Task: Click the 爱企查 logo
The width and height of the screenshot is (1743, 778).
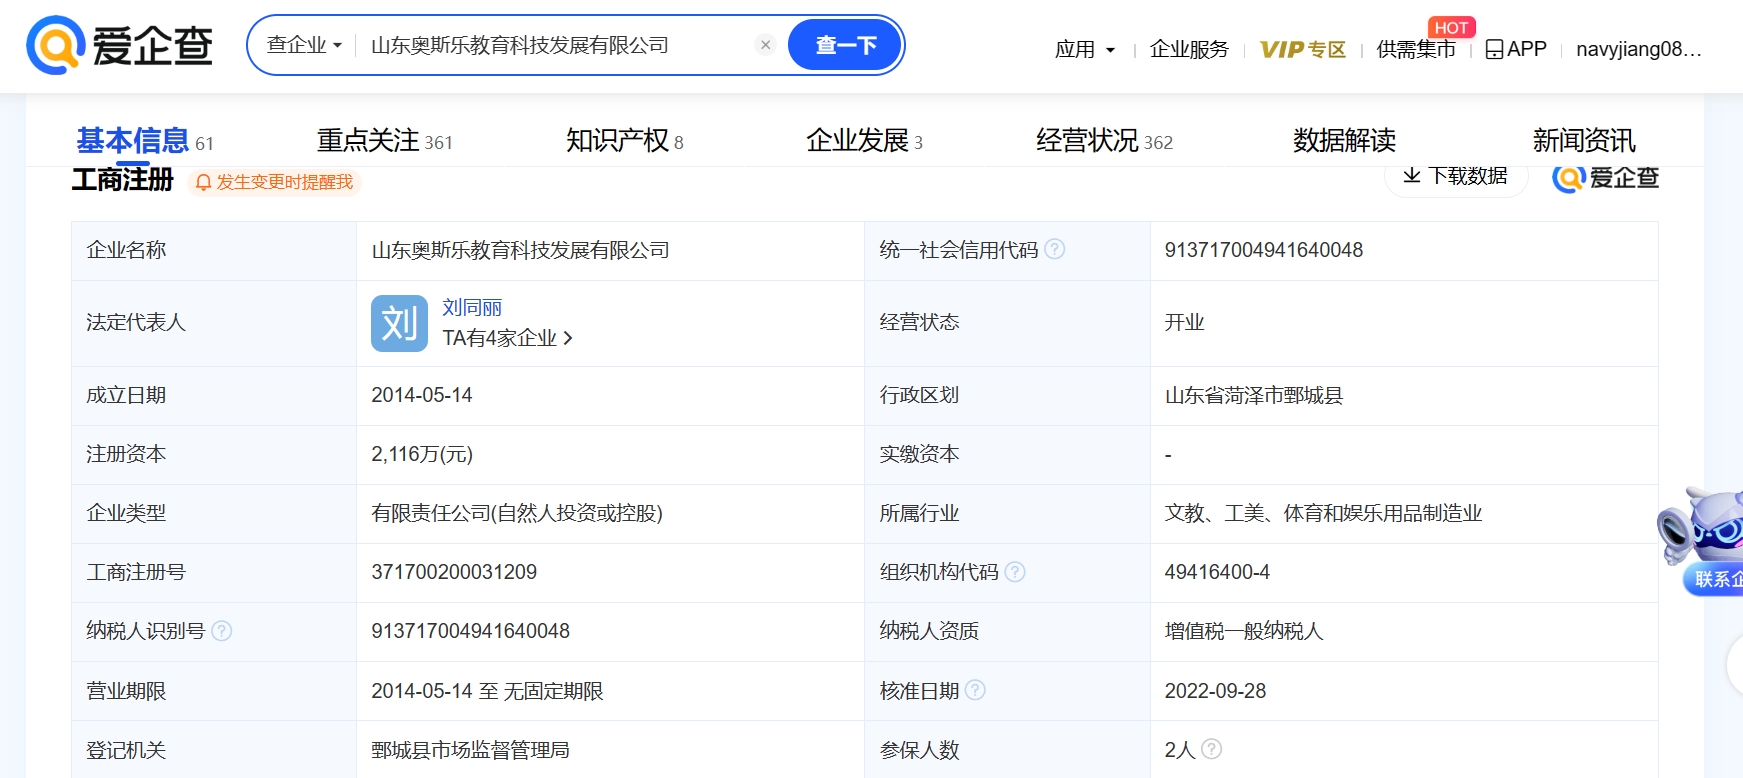Action: tap(119, 45)
